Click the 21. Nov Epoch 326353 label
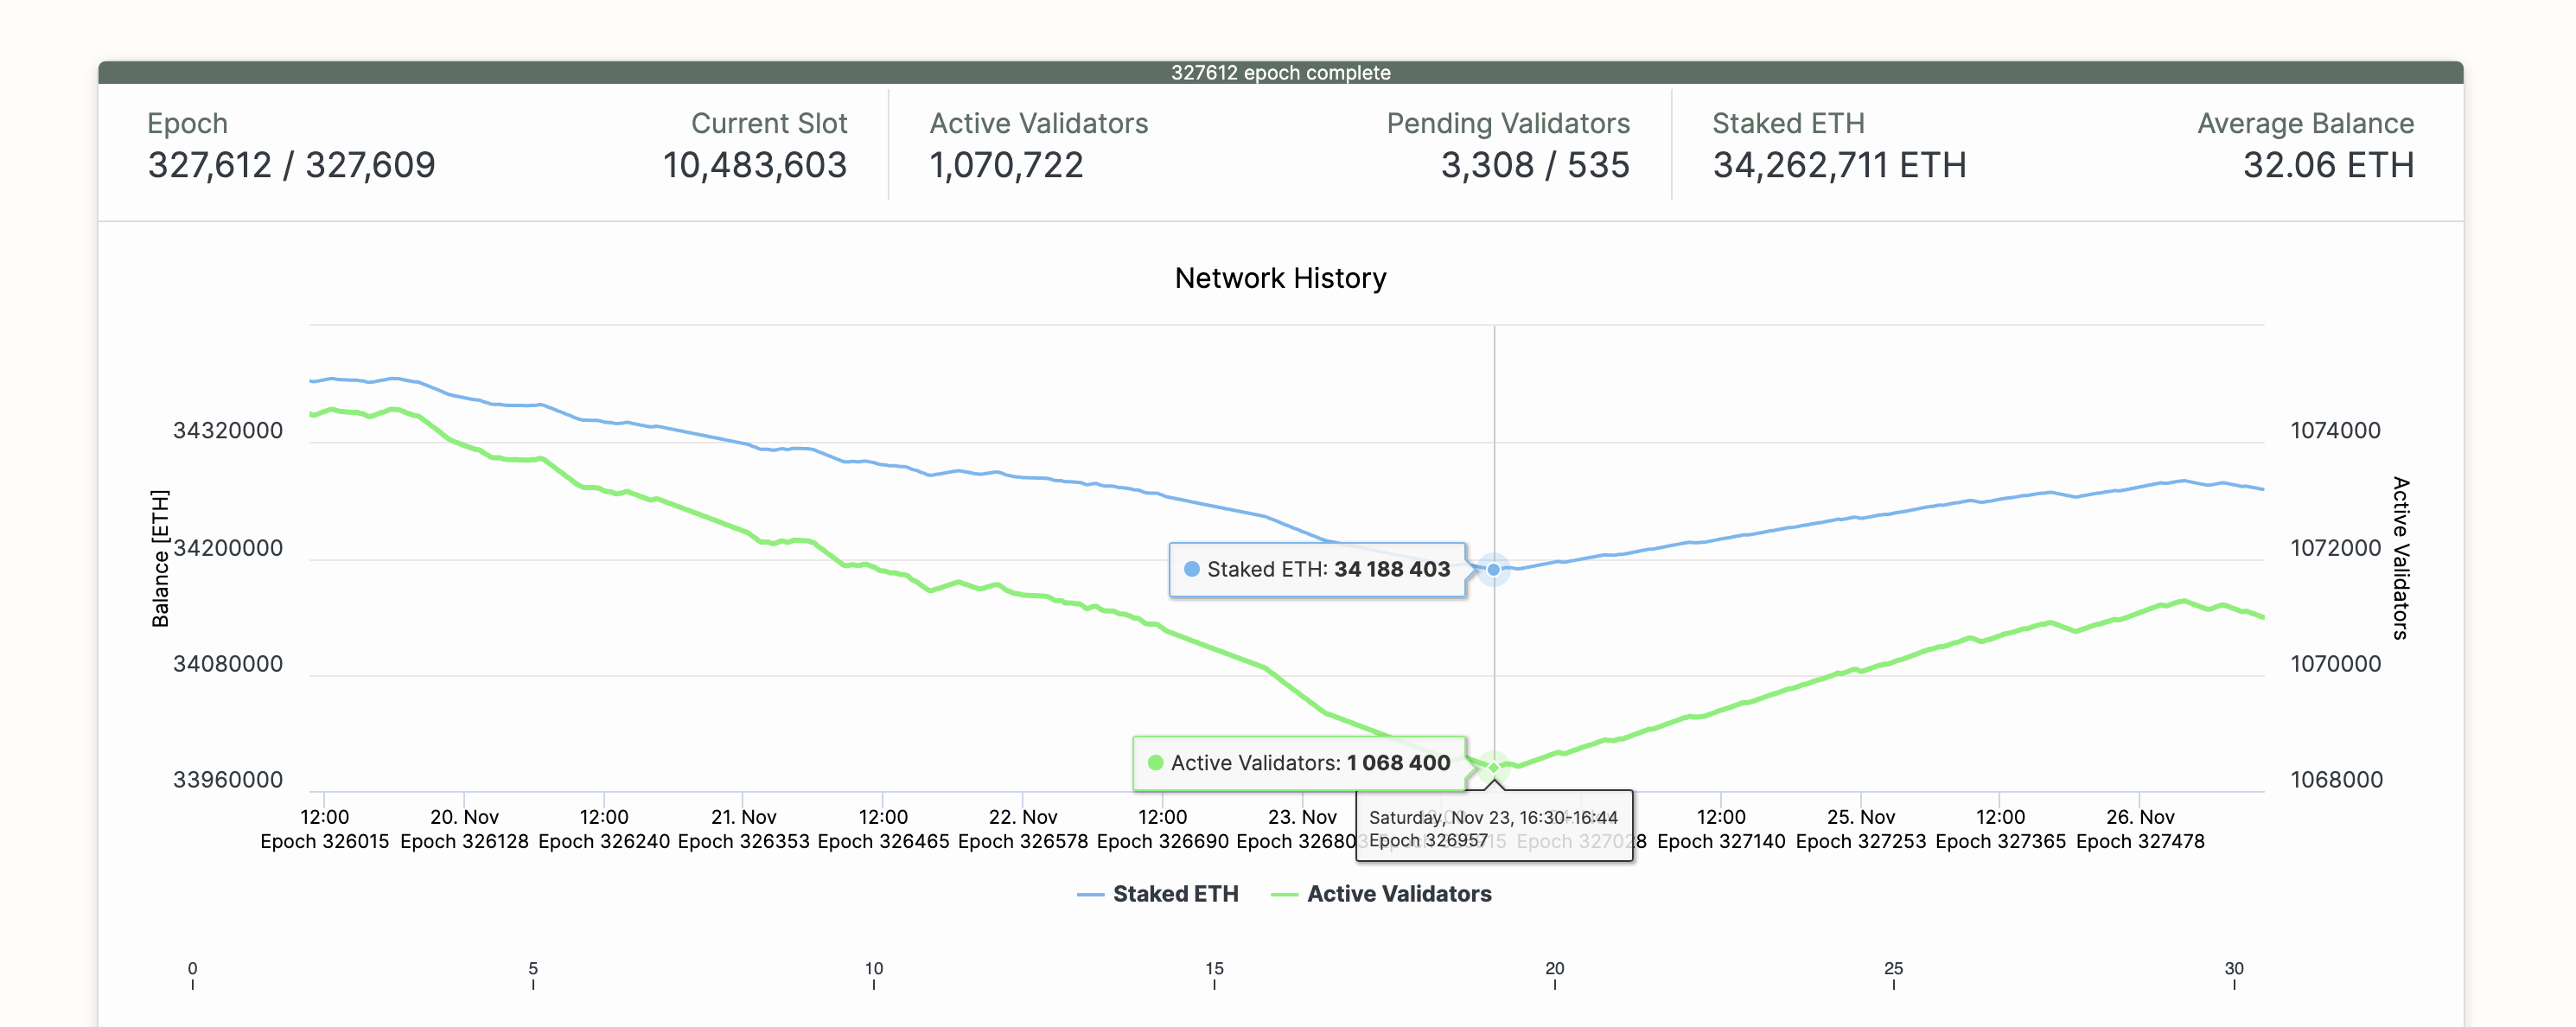The width and height of the screenshot is (2576, 1027). point(743,829)
